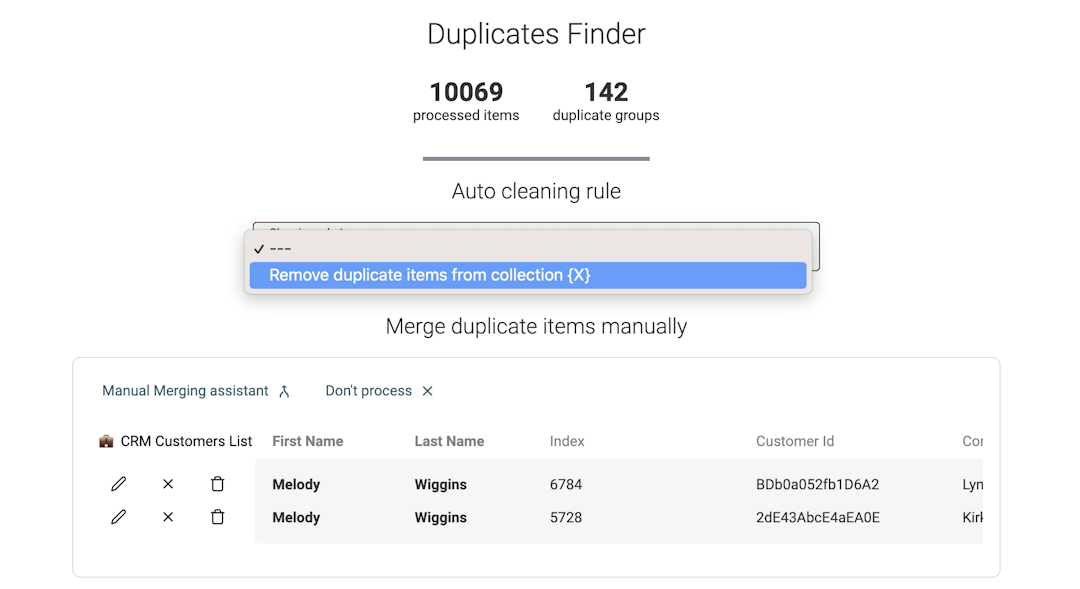Delete the first duplicate using the trash icon
This screenshot has height=589, width=1080.
pyautogui.click(x=218, y=483)
